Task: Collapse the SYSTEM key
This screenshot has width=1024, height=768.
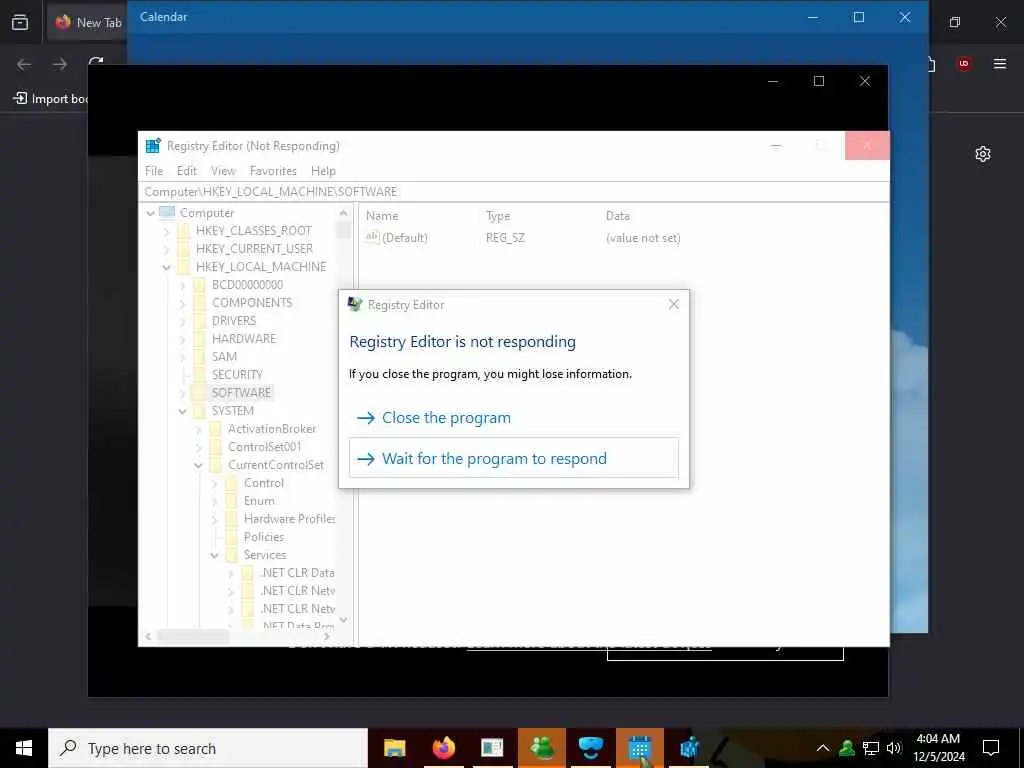Action: point(183,411)
